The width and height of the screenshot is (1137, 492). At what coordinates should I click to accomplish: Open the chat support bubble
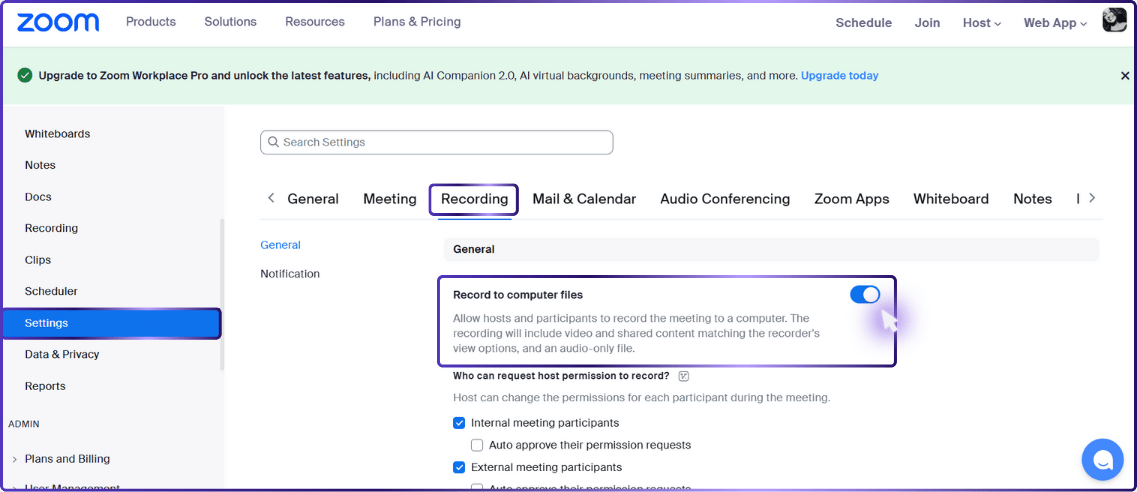pos(1102,459)
